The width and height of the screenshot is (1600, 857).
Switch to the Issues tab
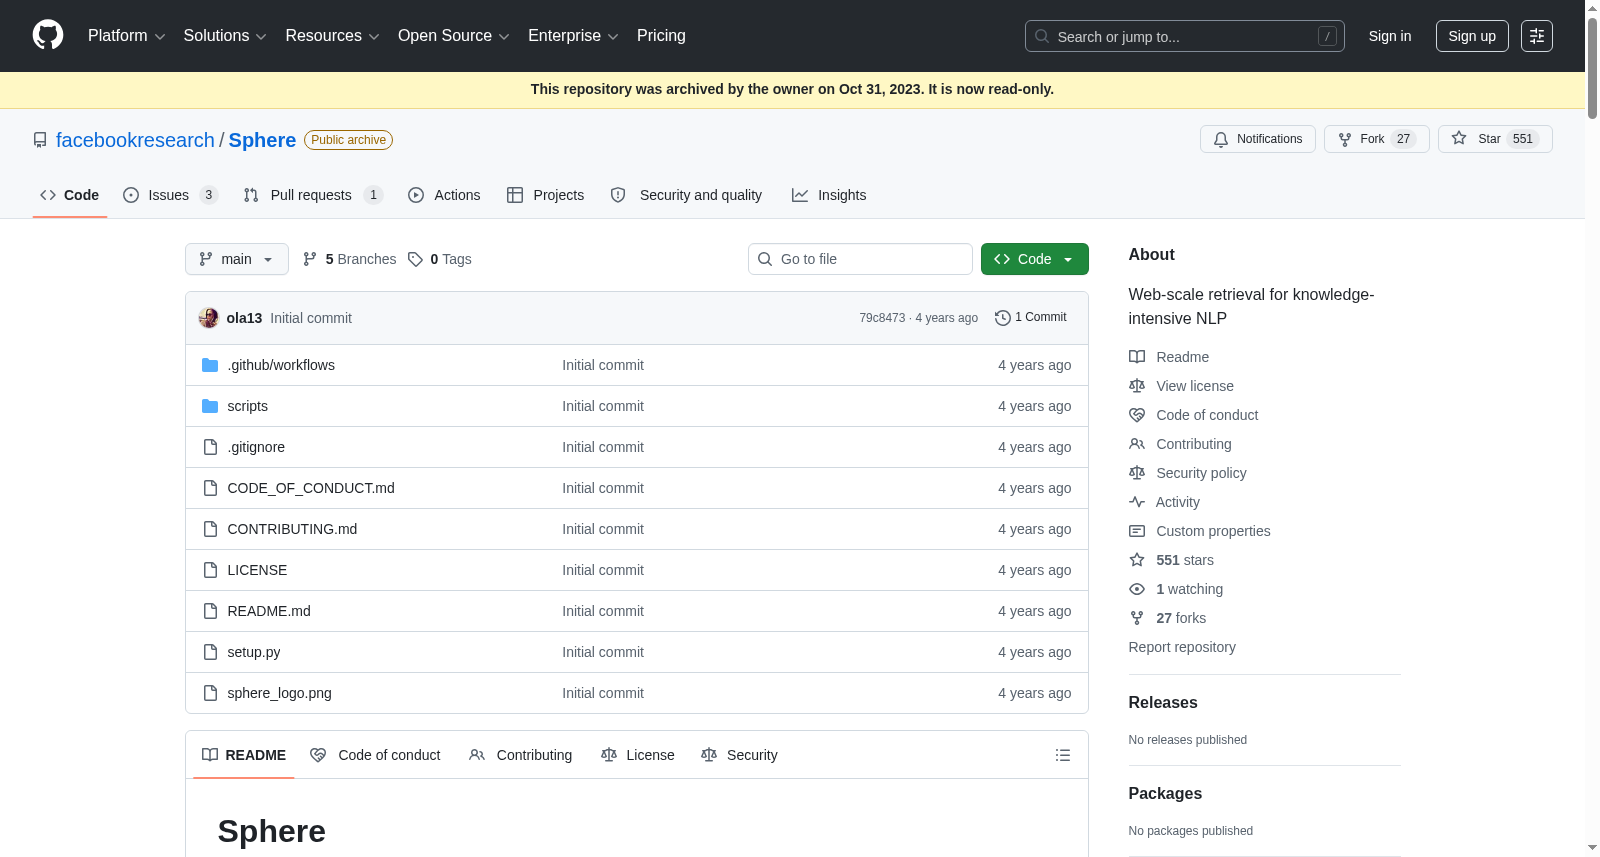[170, 195]
